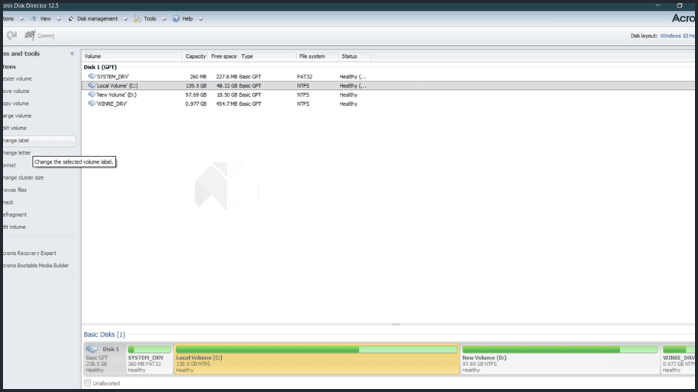This screenshot has width=698, height=392.
Task: Click the panel splitter dots handle
Action: pos(396,324)
